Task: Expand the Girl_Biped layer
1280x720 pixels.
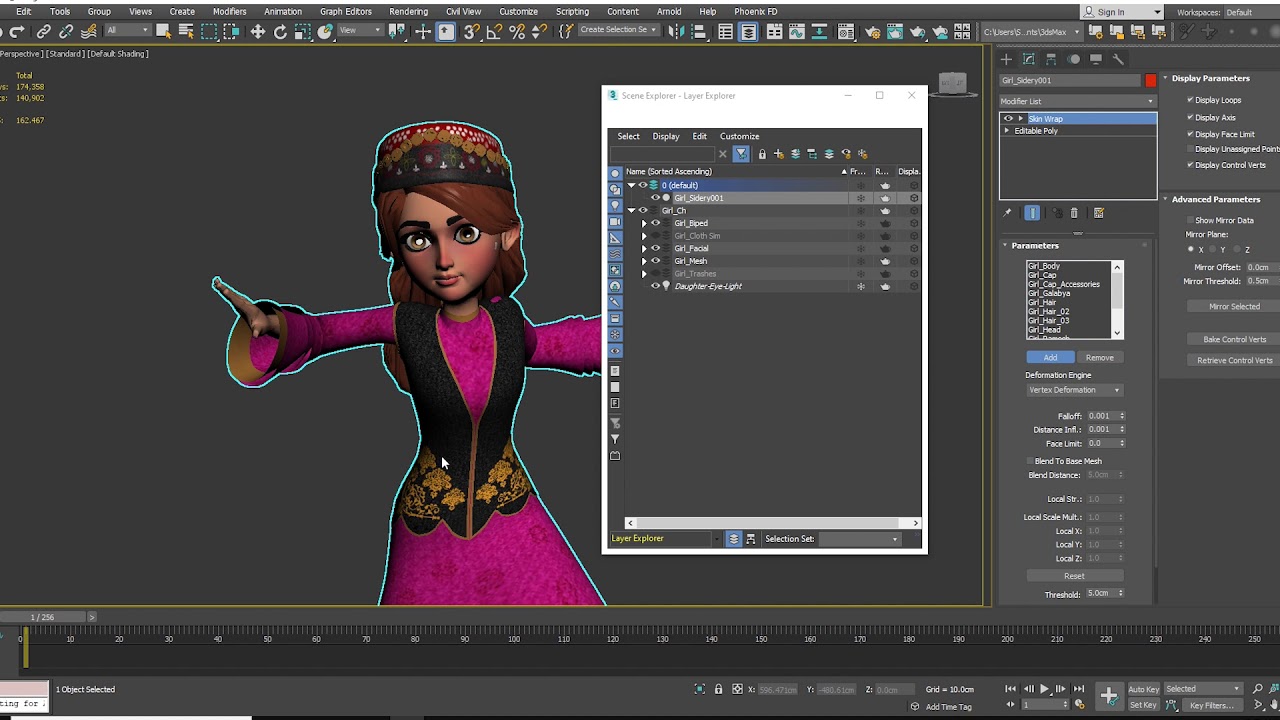Action: 643,223
